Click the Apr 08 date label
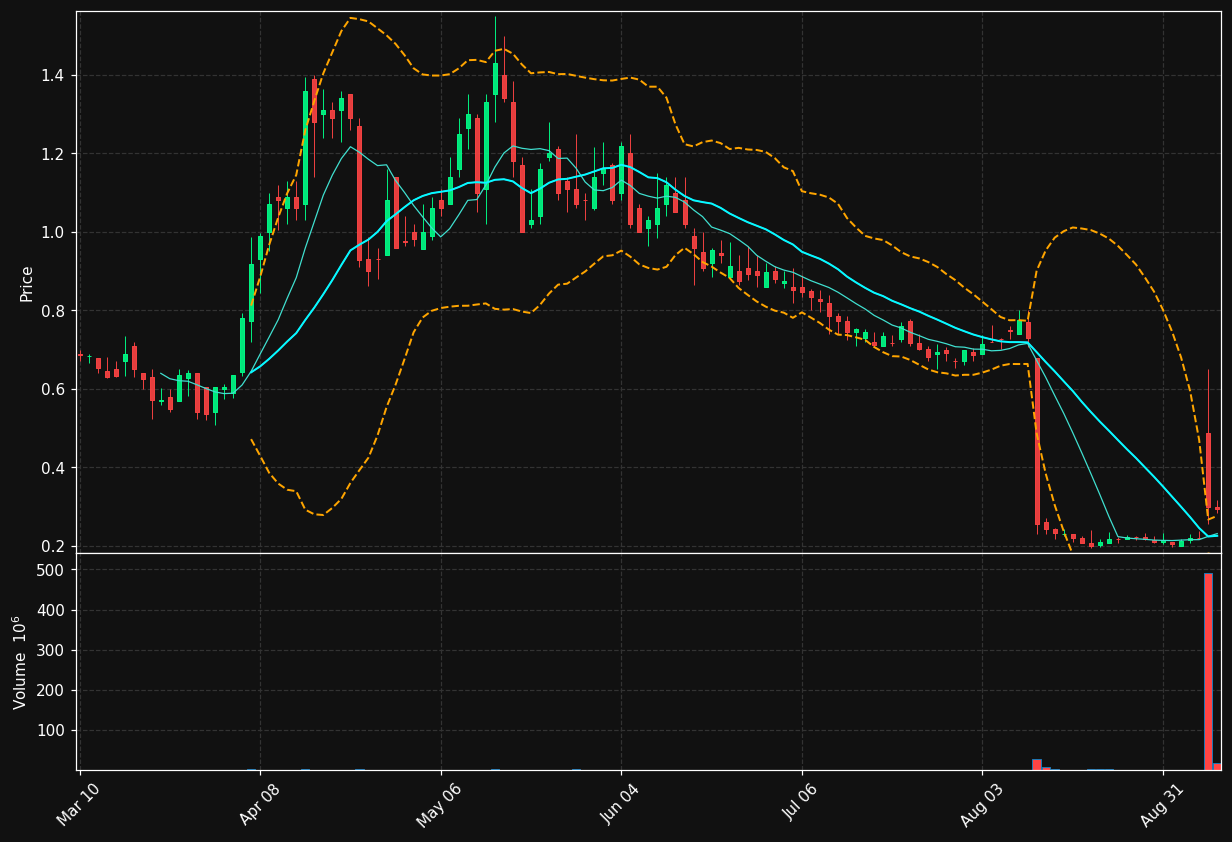 258,804
